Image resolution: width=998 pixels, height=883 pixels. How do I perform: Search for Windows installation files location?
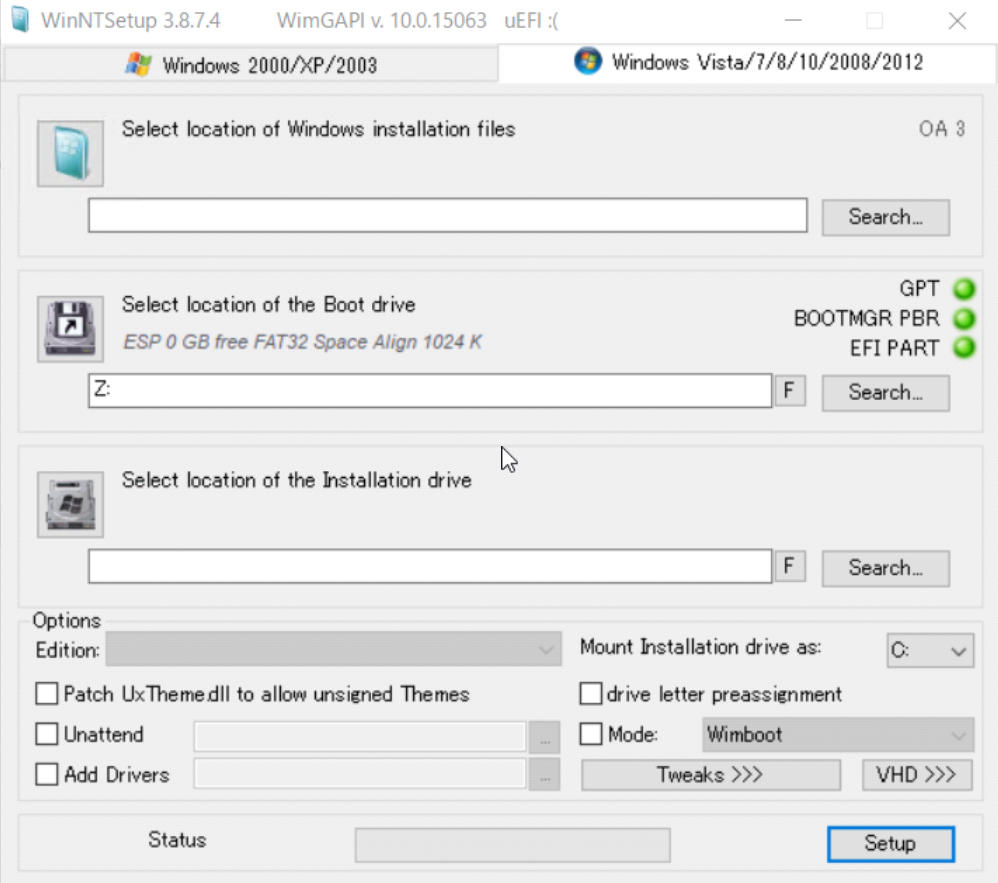point(885,217)
